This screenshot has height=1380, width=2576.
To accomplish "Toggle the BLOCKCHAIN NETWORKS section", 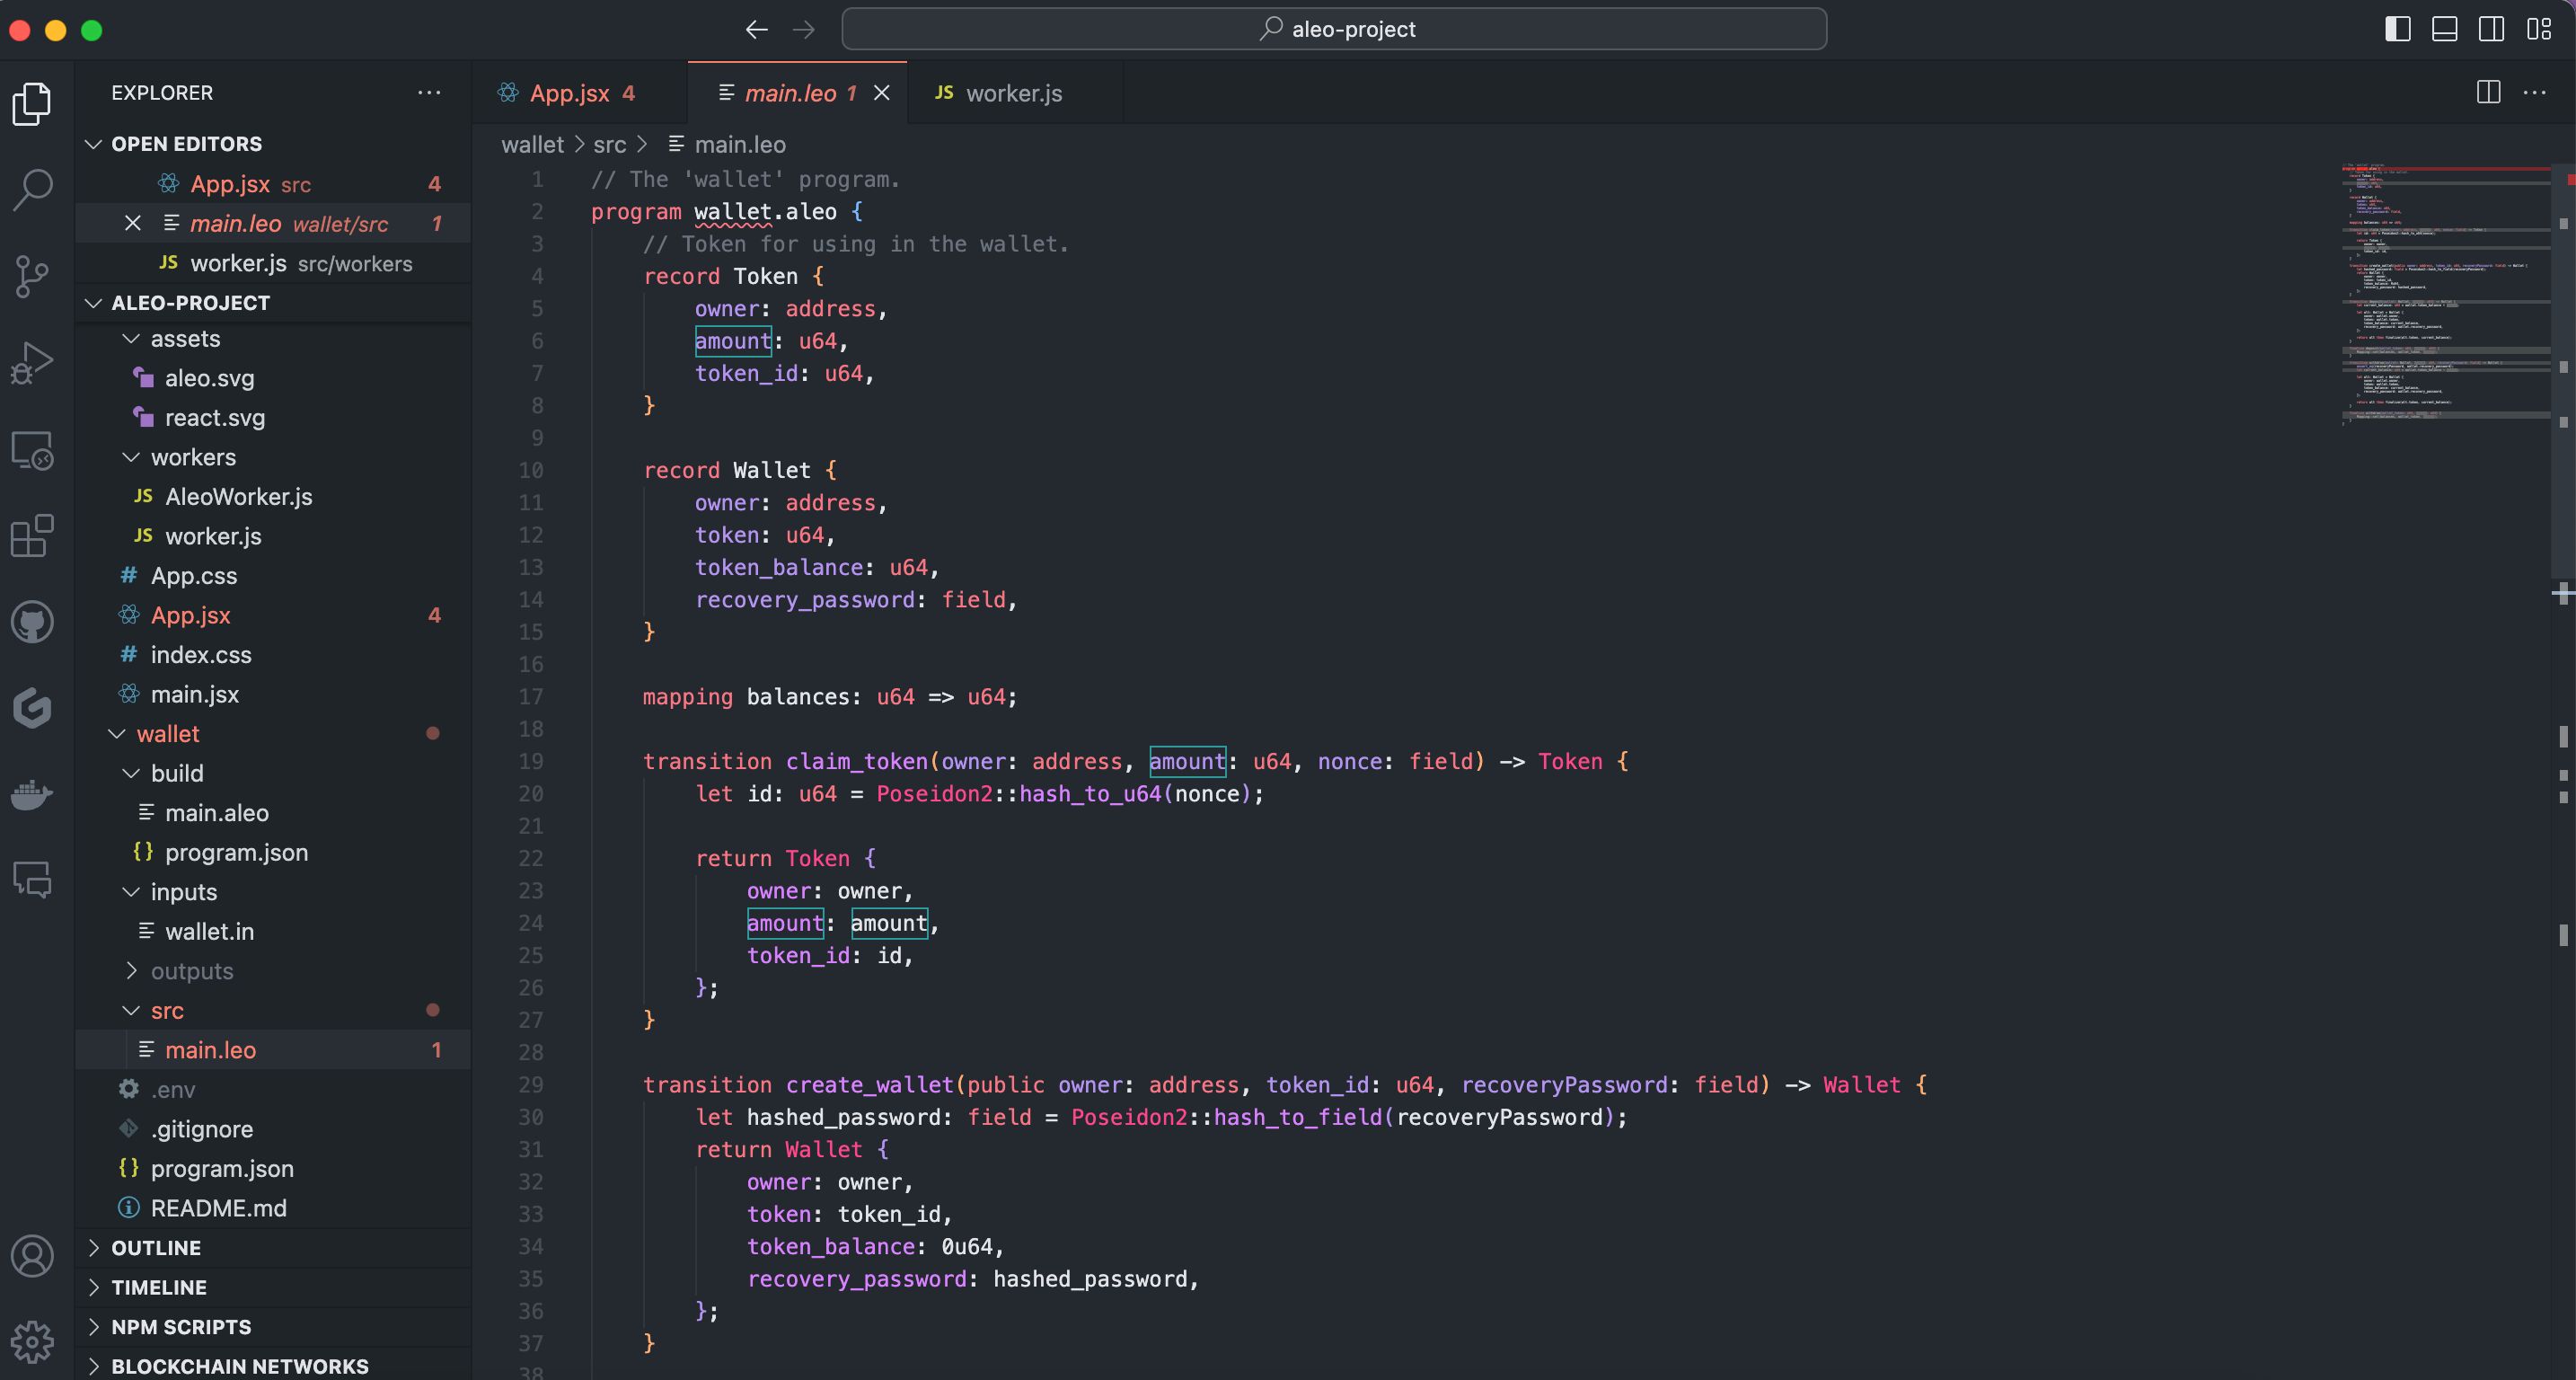I will tap(240, 1365).
